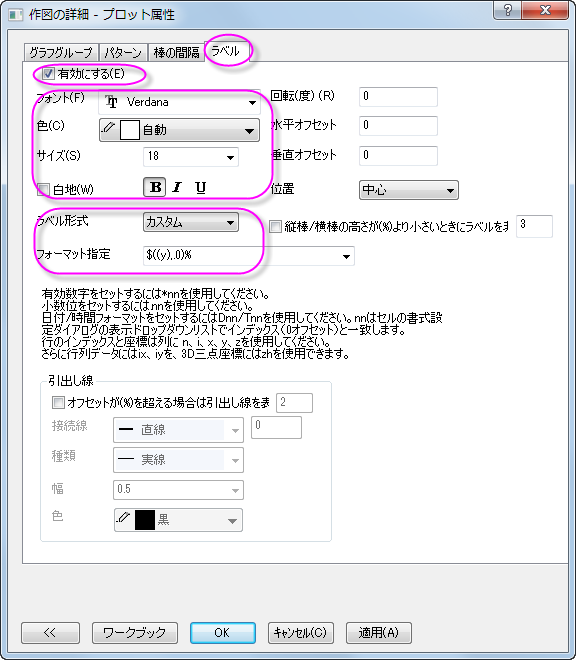Click the 回転(度) rotation input field
Screen dimensions: 576x660
coord(398,96)
